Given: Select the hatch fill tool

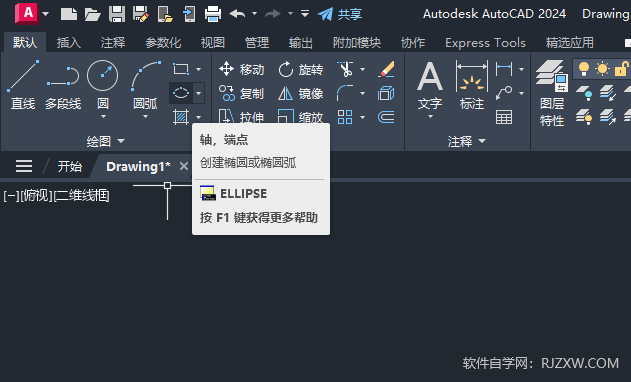Looking at the screenshot, I should 181,117.
